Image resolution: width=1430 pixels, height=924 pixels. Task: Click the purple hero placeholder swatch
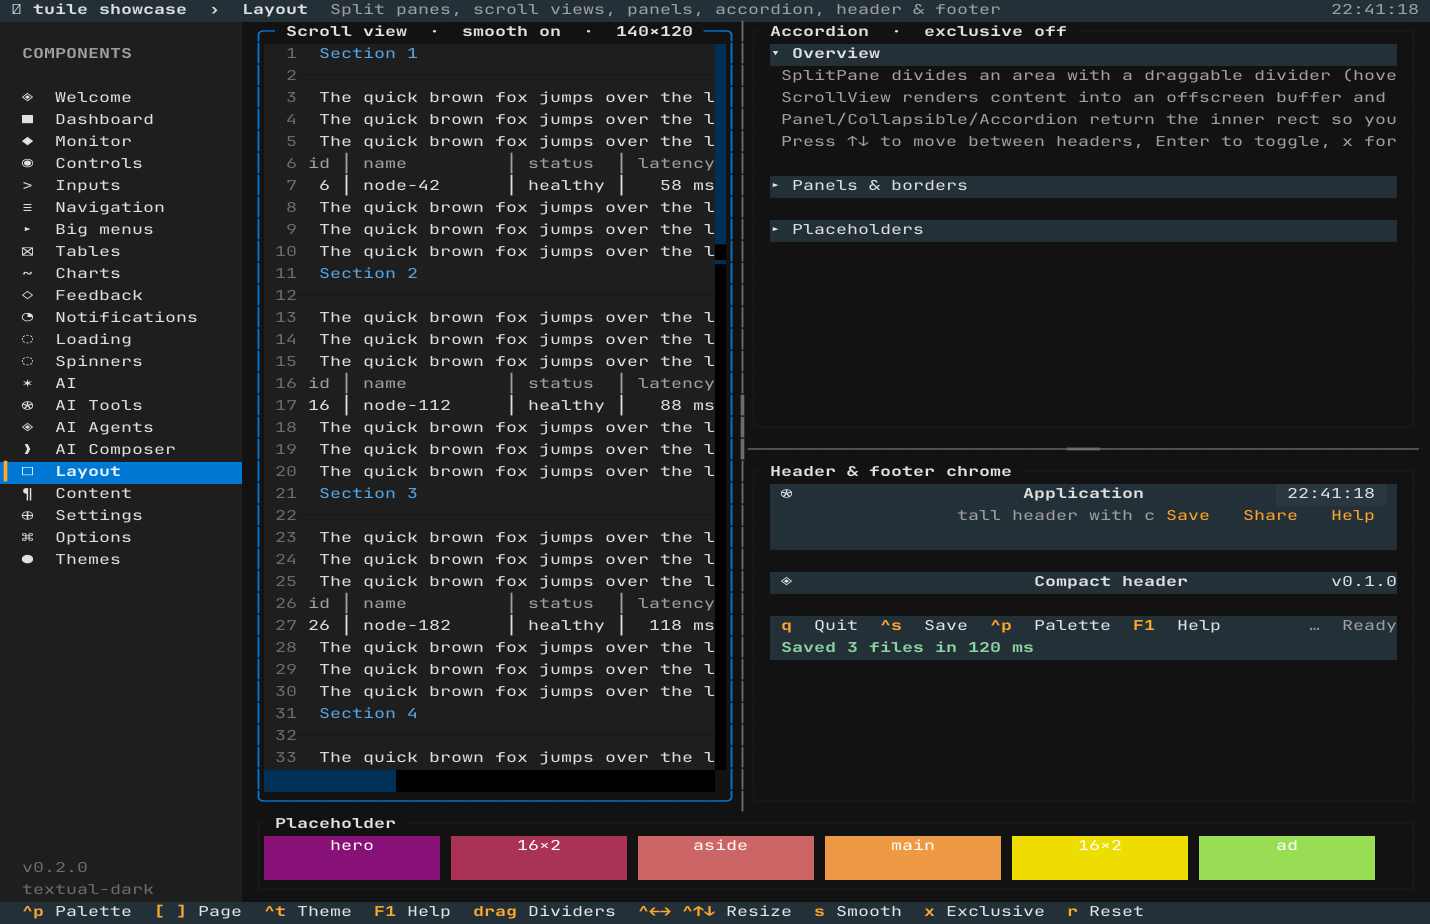[x=352, y=858]
